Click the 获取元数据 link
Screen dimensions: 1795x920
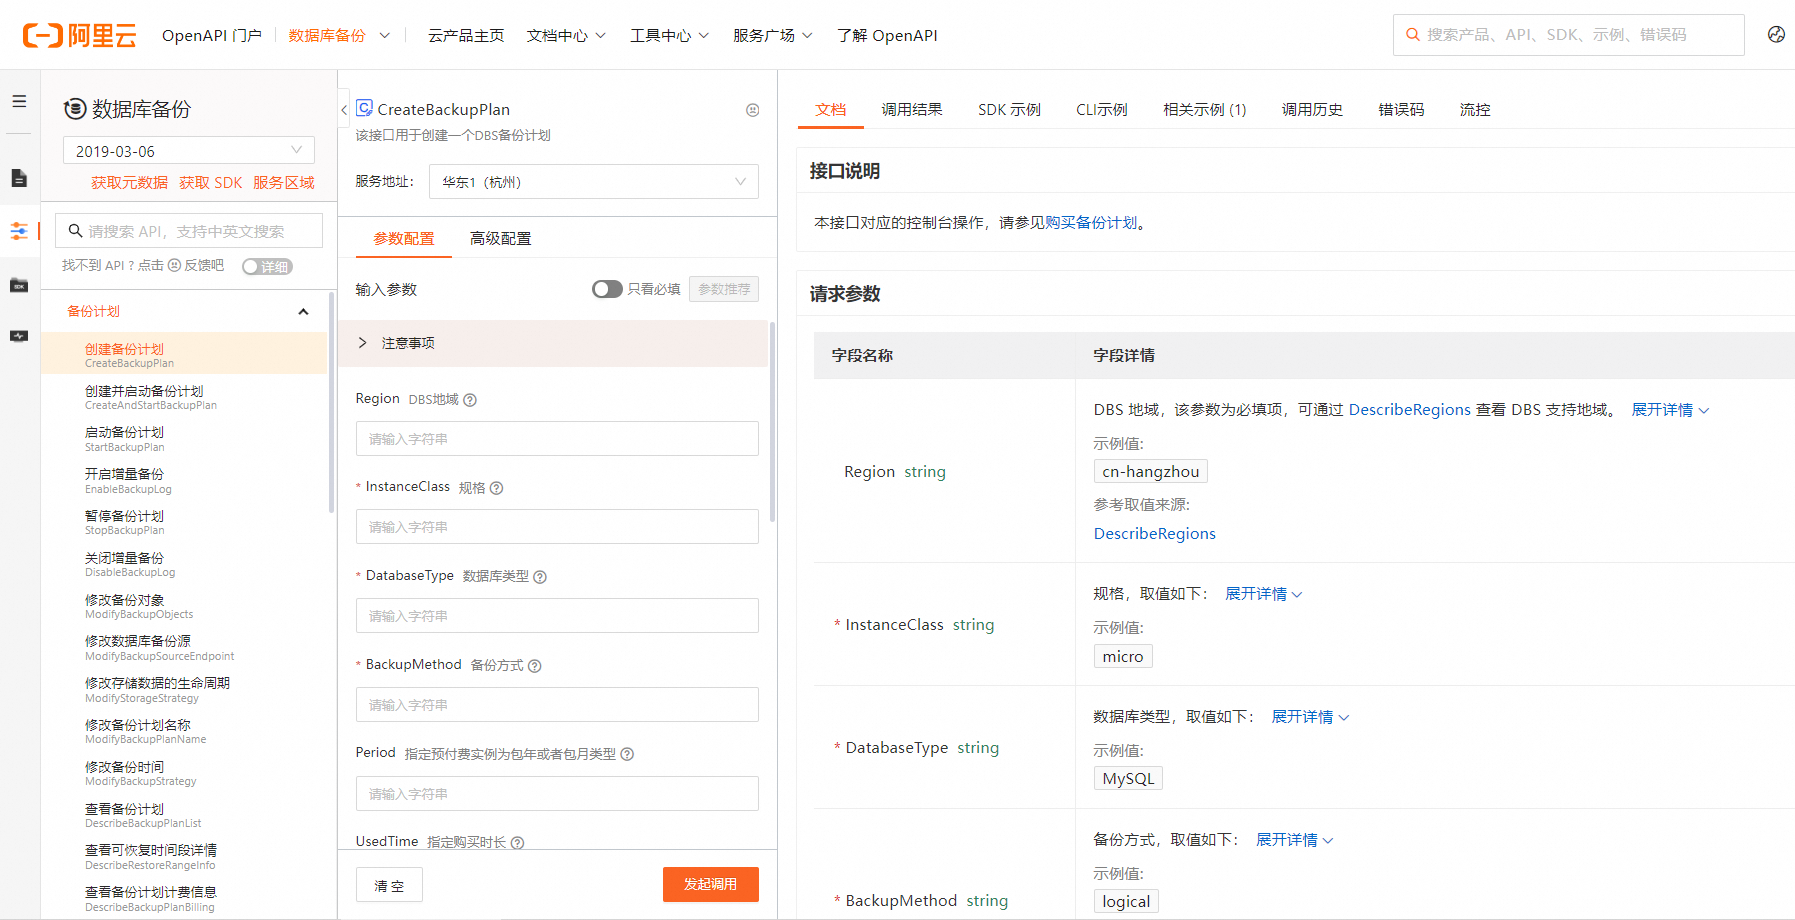[129, 183]
